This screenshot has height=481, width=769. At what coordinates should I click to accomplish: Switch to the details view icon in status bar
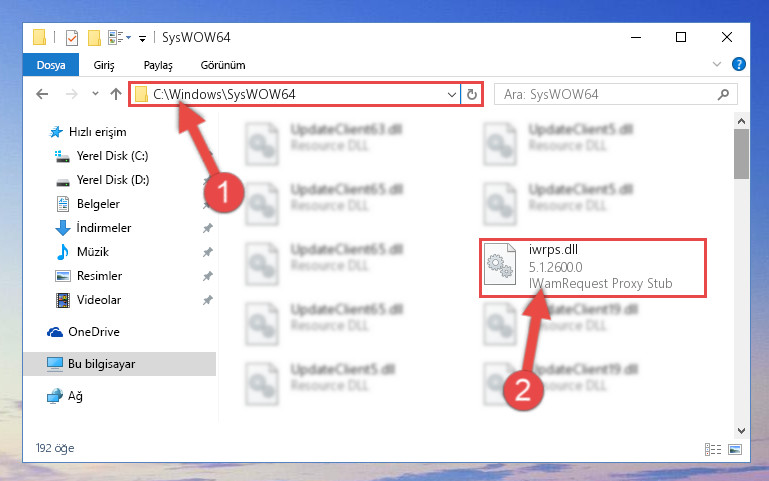713,449
